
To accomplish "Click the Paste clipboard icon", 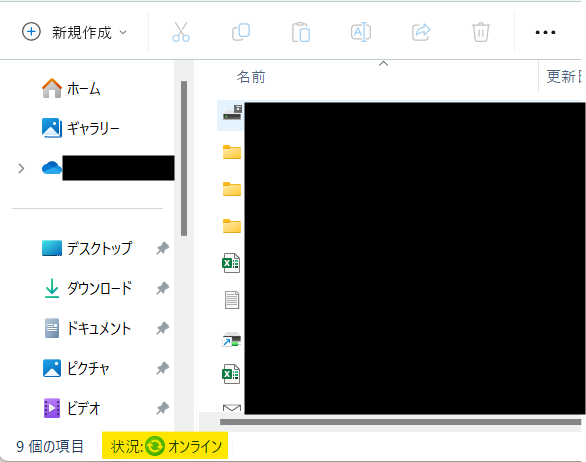I will pyautogui.click(x=301, y=32).
